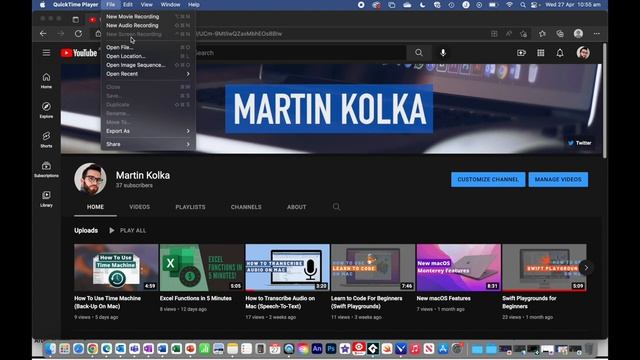Open browser profile avatar
The width and height of the screenshot is (640, 360).
[x=578, y=33]
